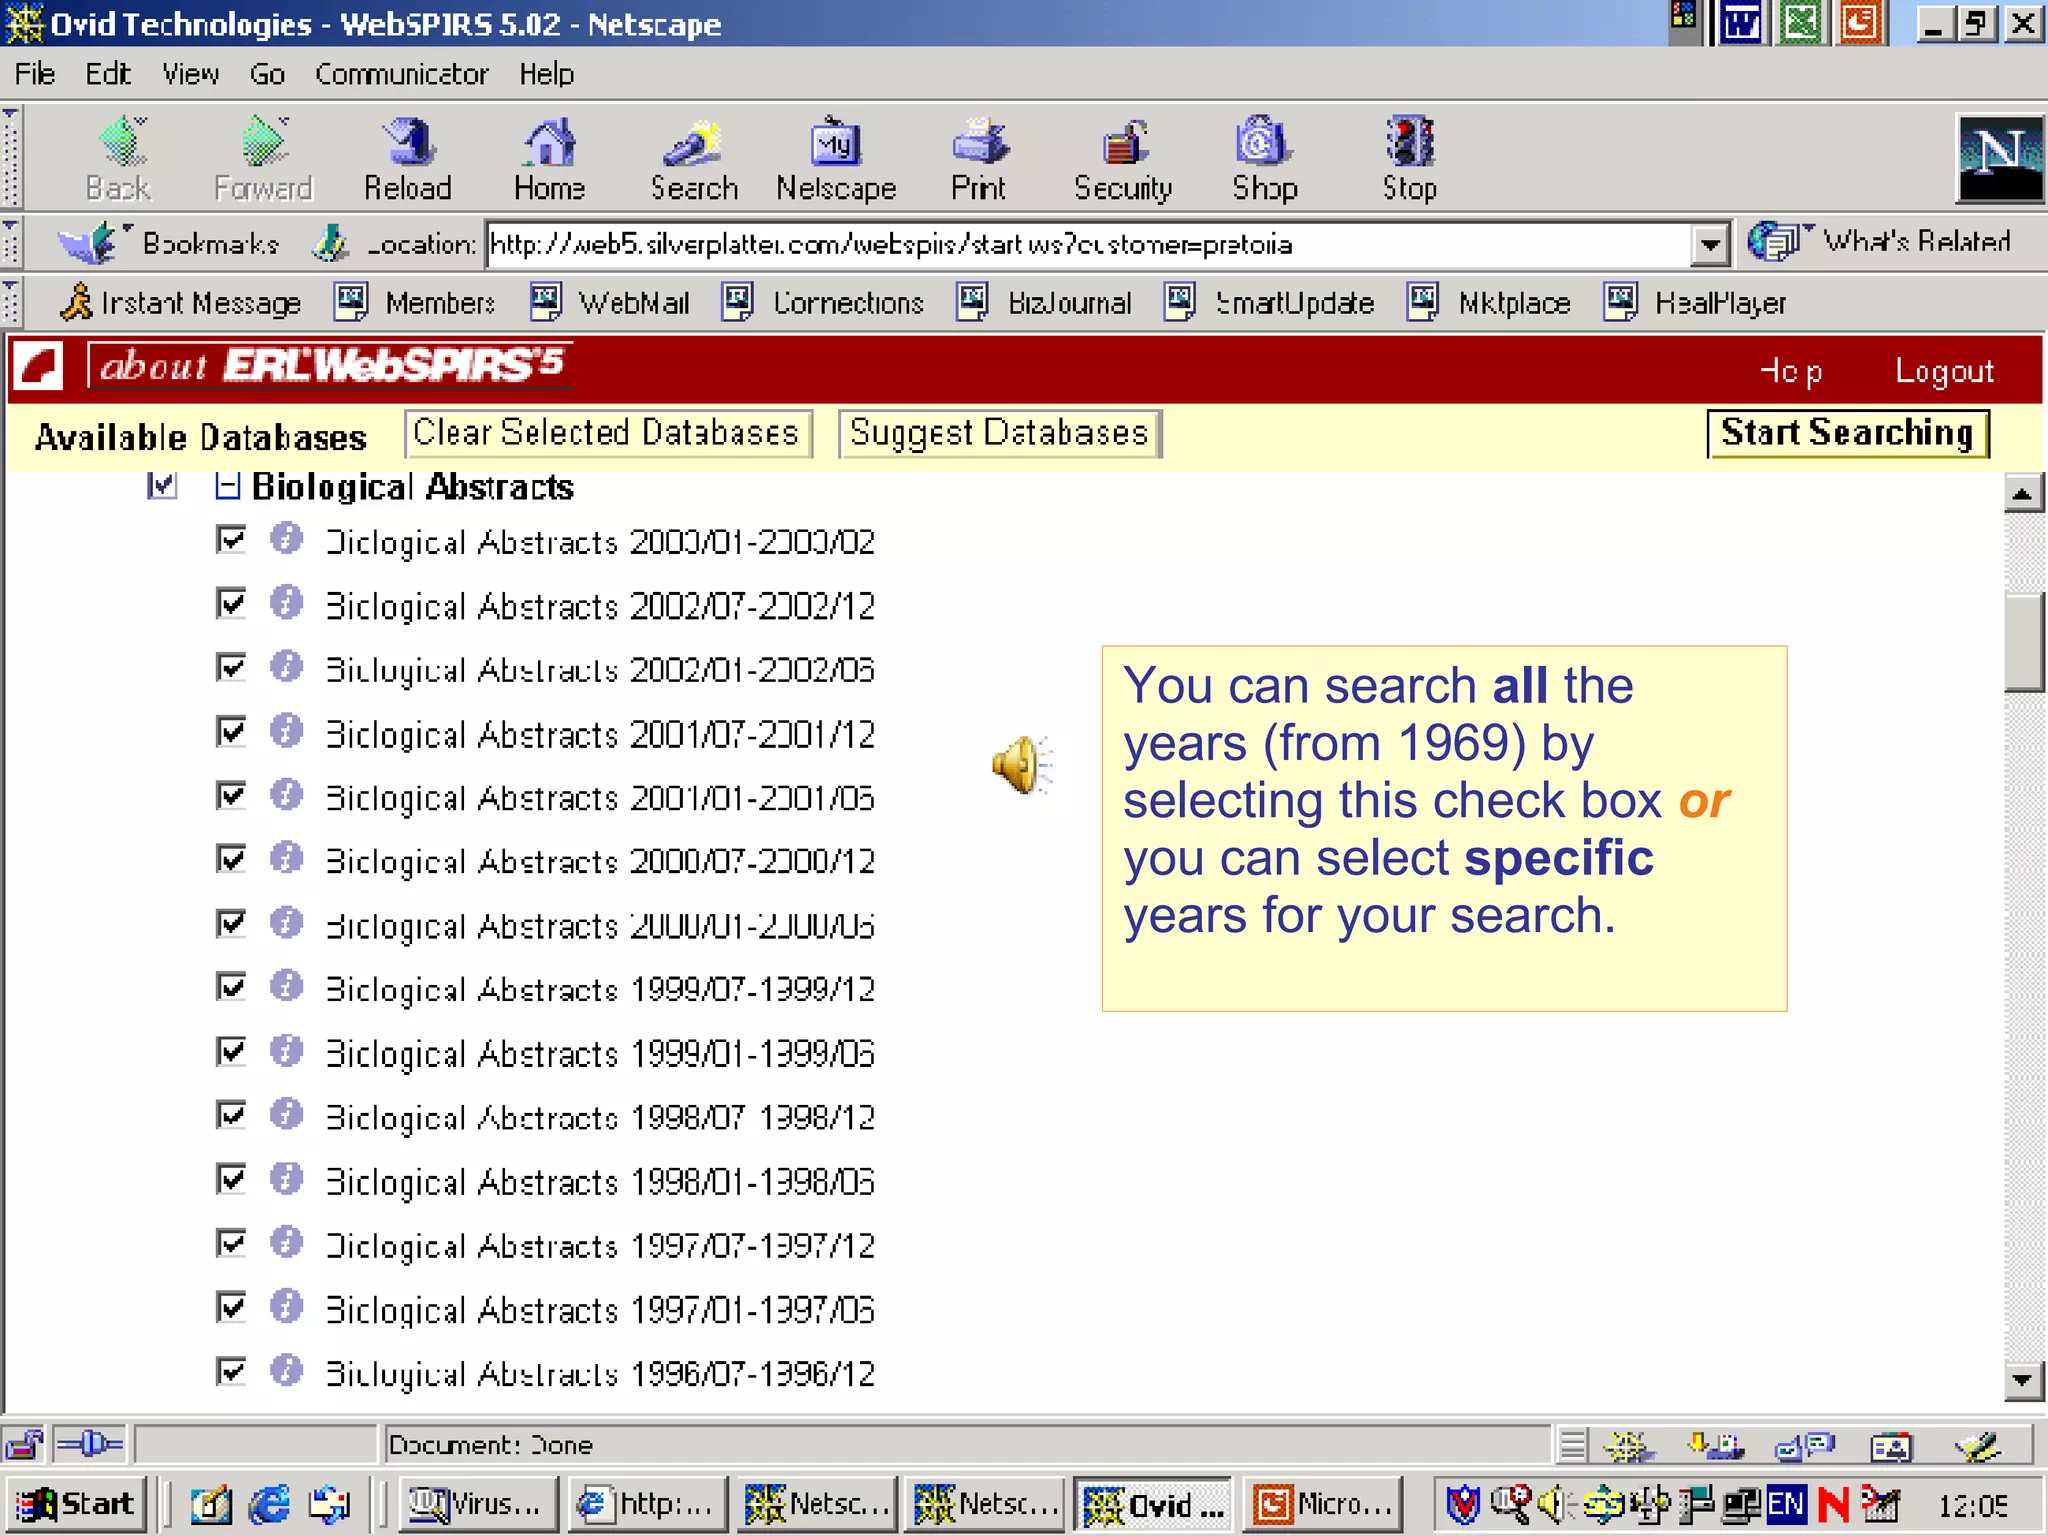Open info icon for Biological Abstracts 1999/07-1999/12
Image resolution: width=2048 pixels, height=1536 pixels.
286,986
